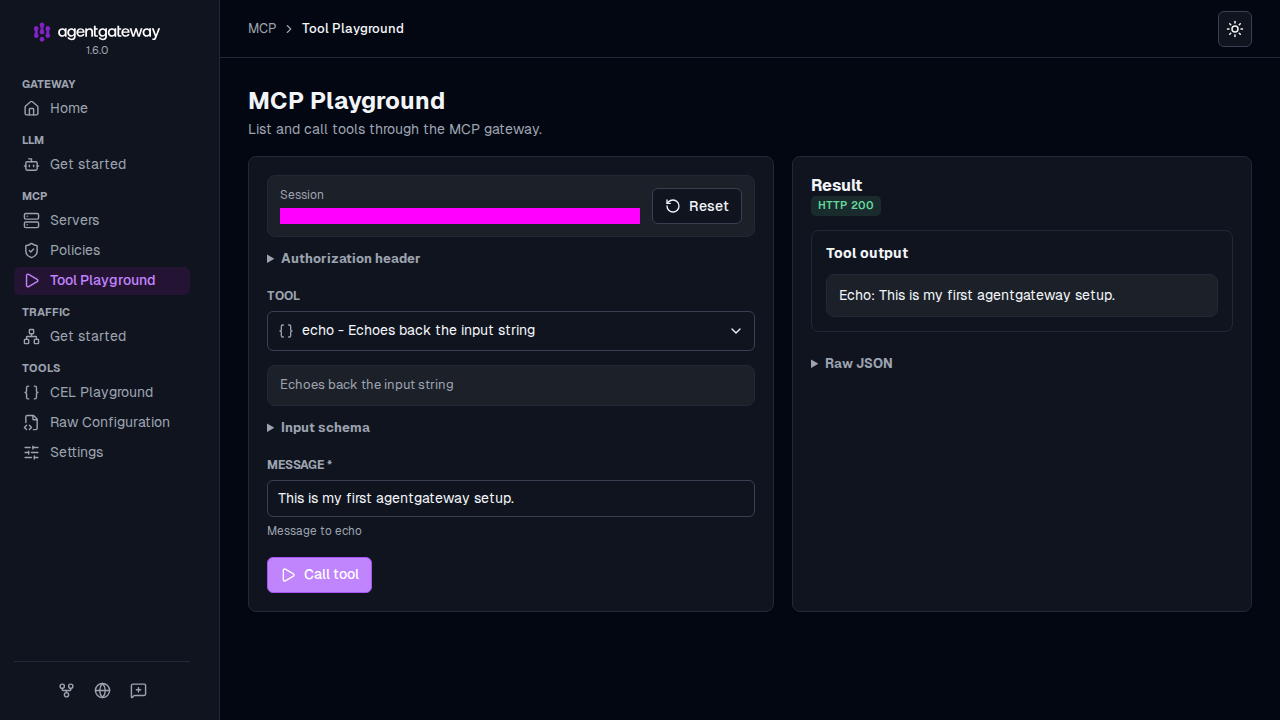The image size is (1280, 720).
Task: Click the GATEWAY section label in sidebar
Action: [48, 84]
